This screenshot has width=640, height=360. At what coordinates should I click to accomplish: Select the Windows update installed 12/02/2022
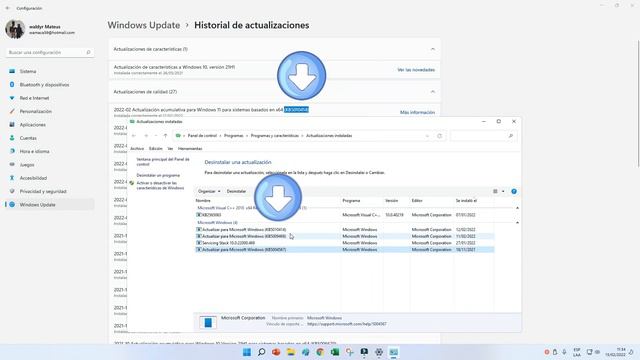point(344,230)
